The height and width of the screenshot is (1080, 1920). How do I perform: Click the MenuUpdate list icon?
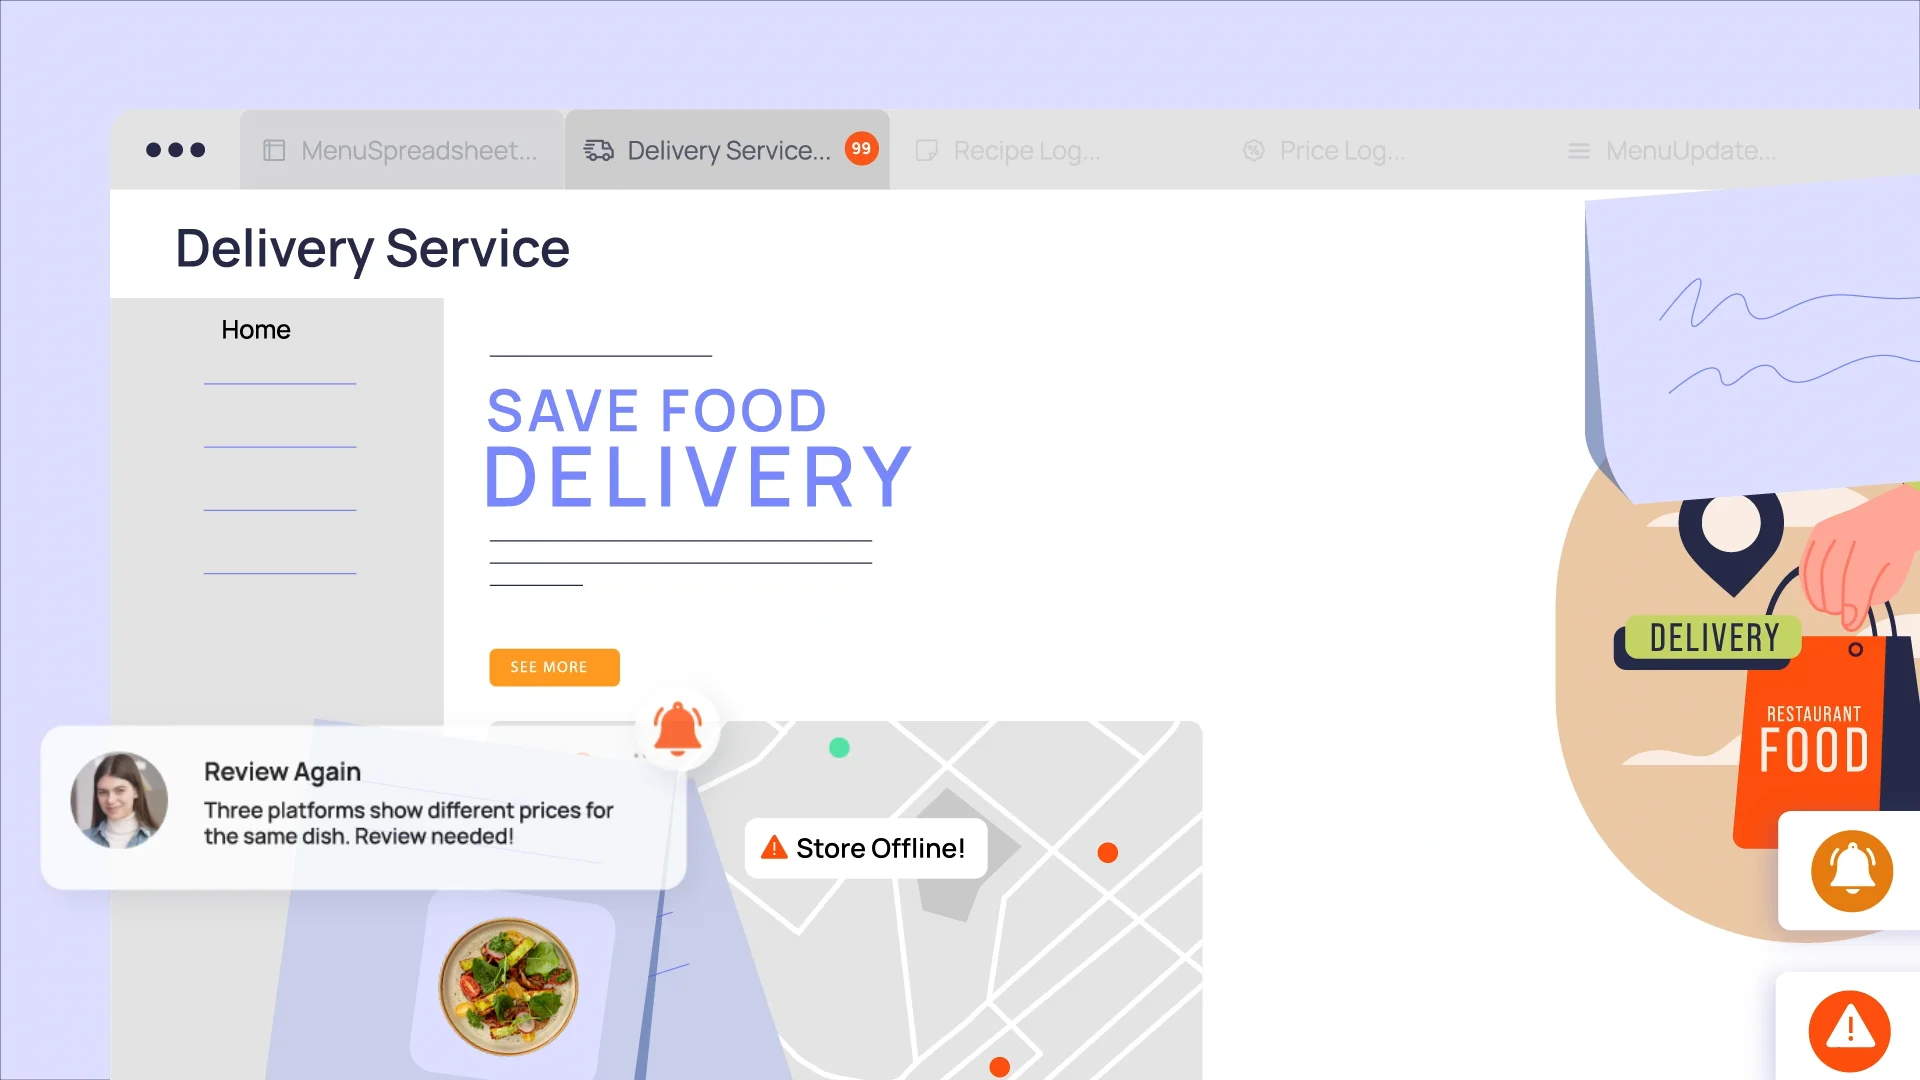click(1579, 150)
